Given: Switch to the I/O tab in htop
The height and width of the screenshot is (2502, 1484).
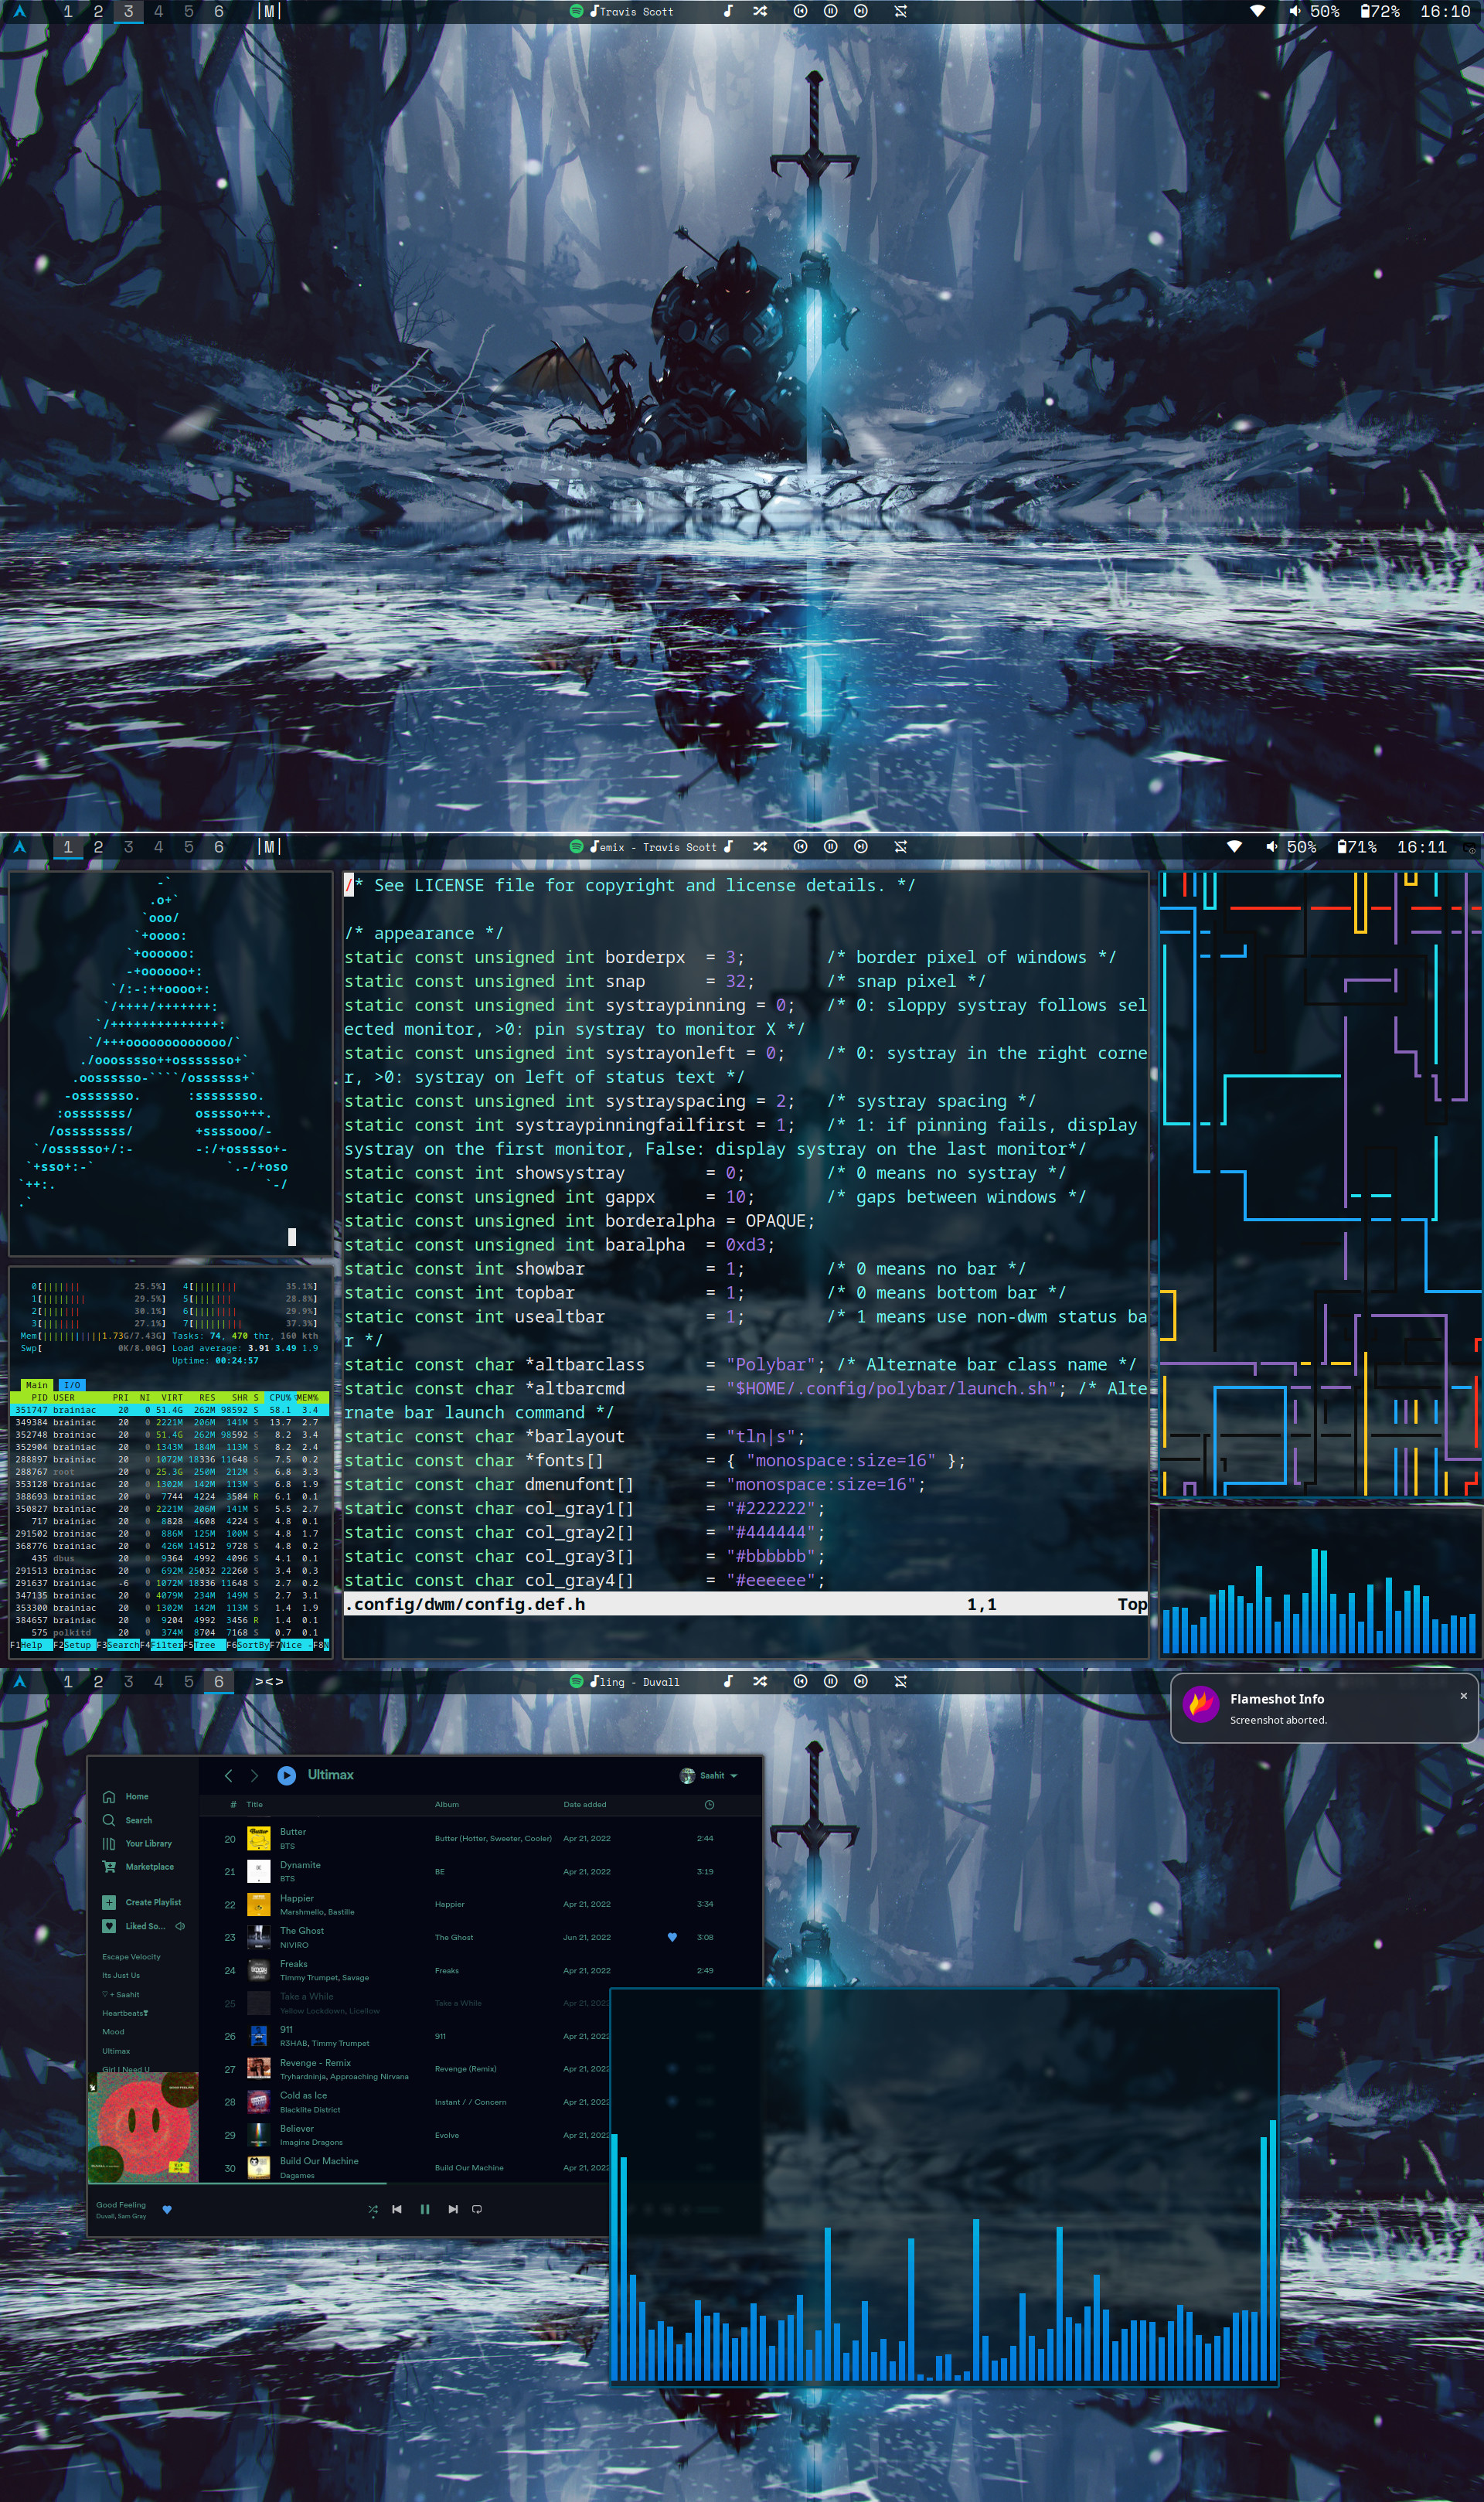Looking at the screenshot, I should pos(70,1384).
